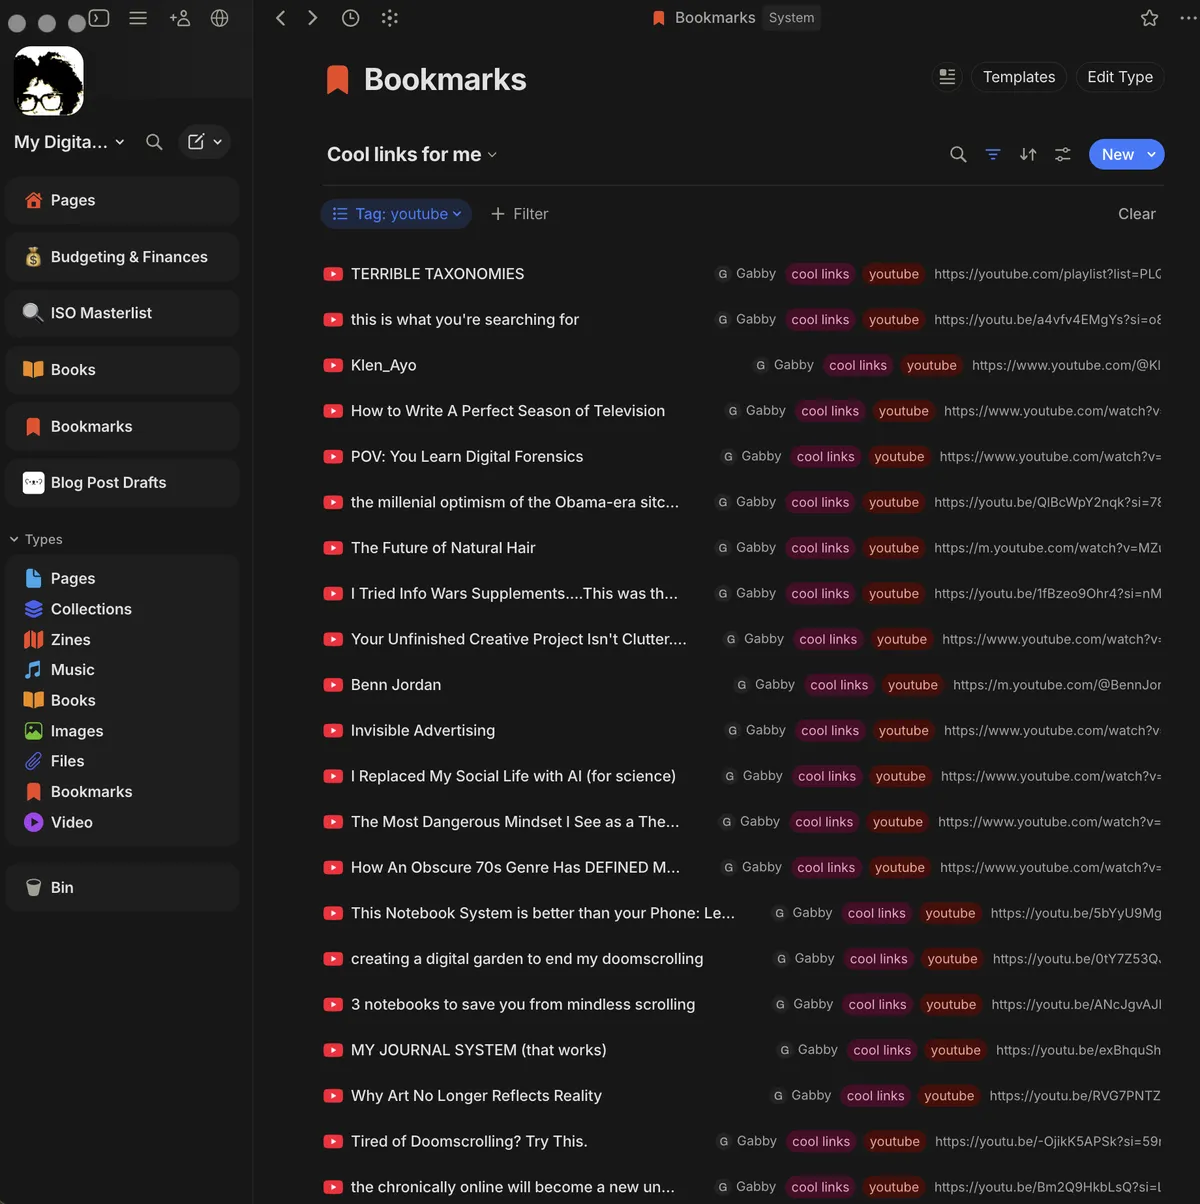
Task: Clear the active filters
Action: pyautogui.click(x=1136, y=214)
